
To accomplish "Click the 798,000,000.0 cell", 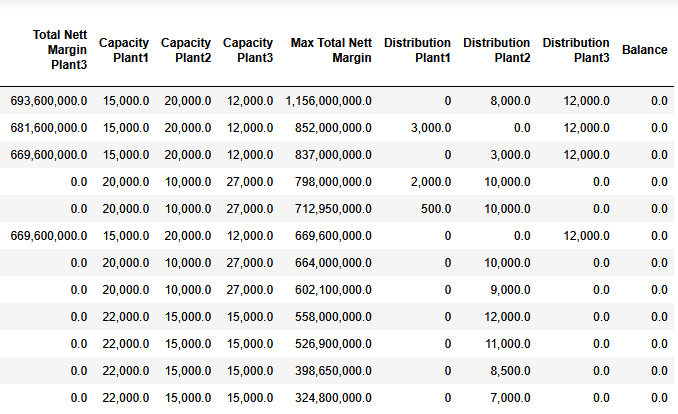I will click(x=333, y=182).
